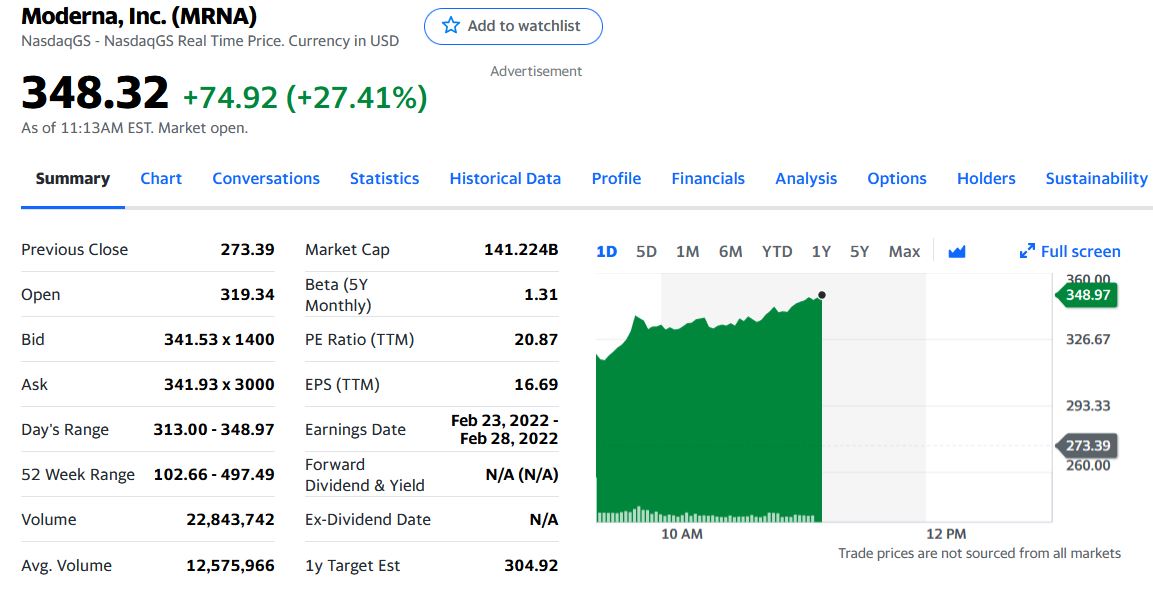Open the Conversations tab
1153x590 pixels.
266,179
